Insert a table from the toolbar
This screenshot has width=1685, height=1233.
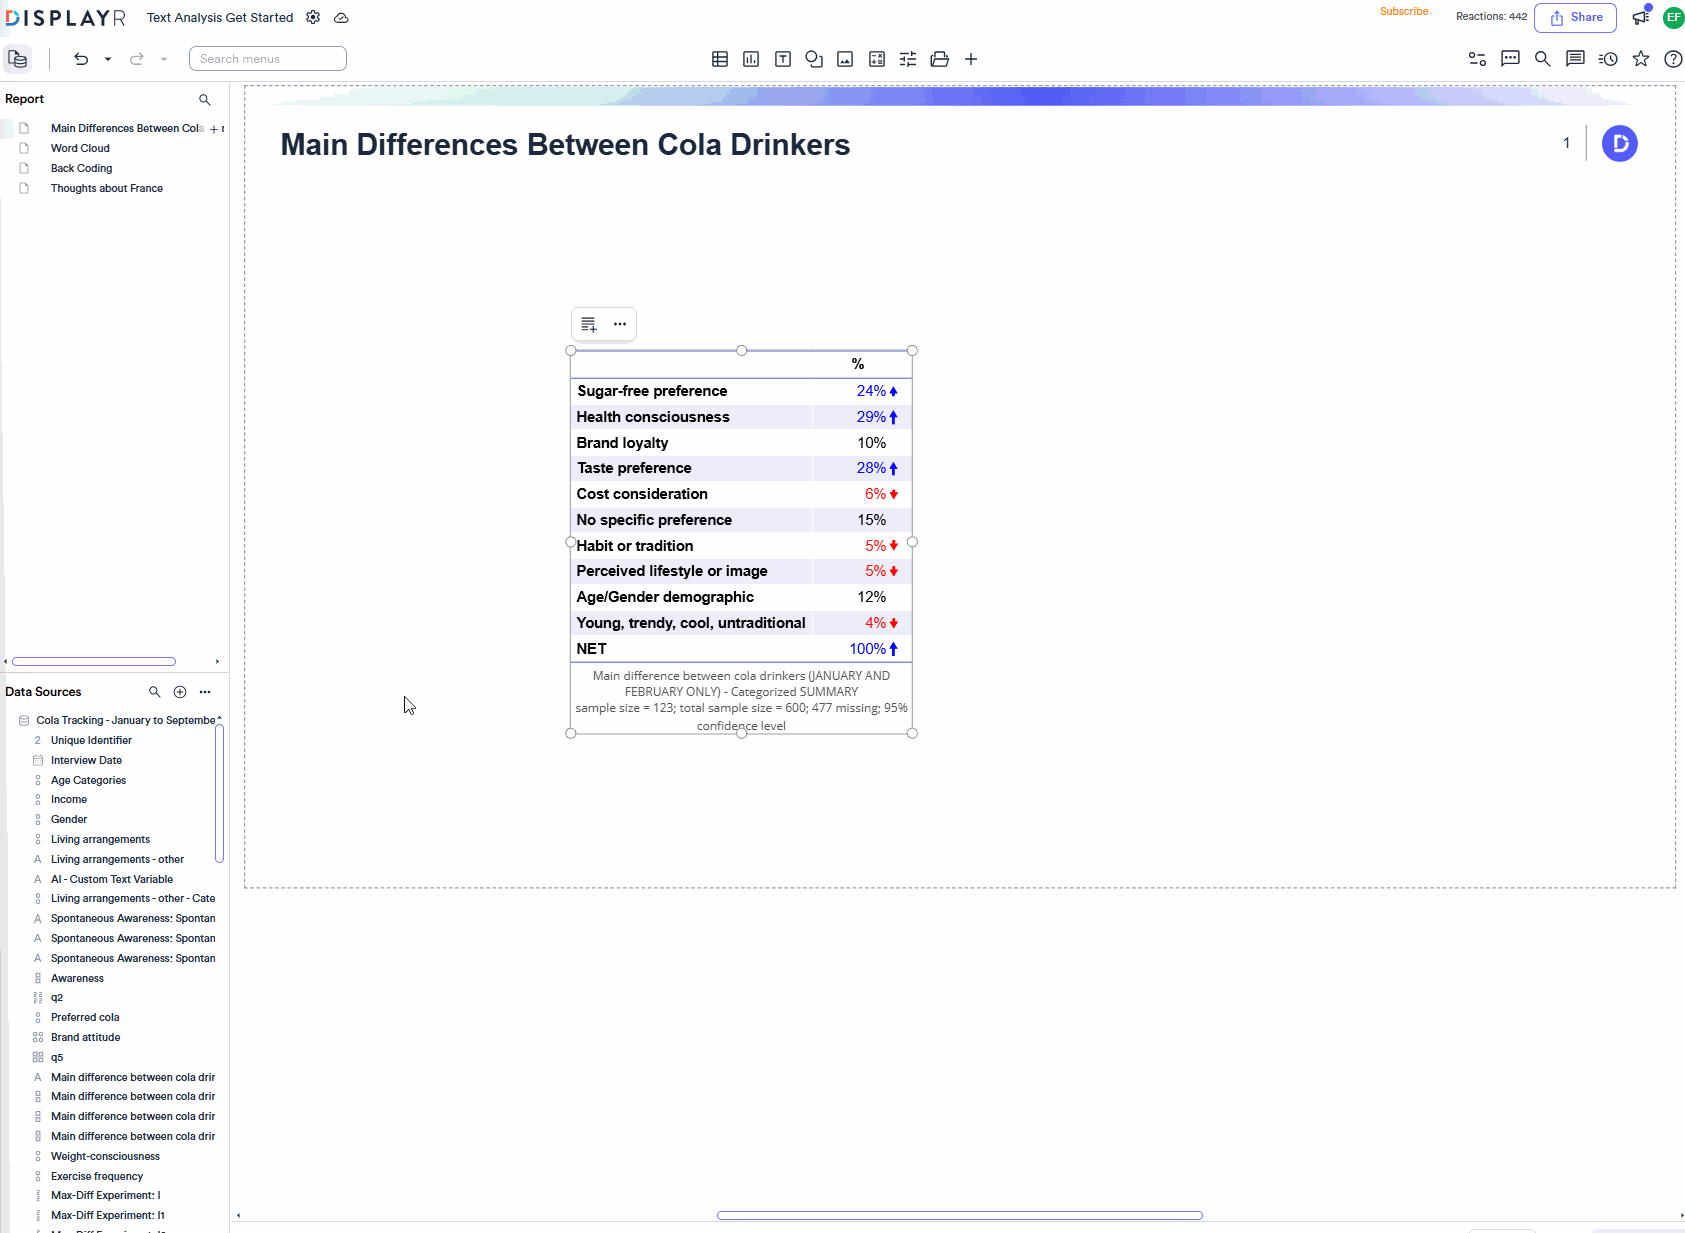click(720, 59)
